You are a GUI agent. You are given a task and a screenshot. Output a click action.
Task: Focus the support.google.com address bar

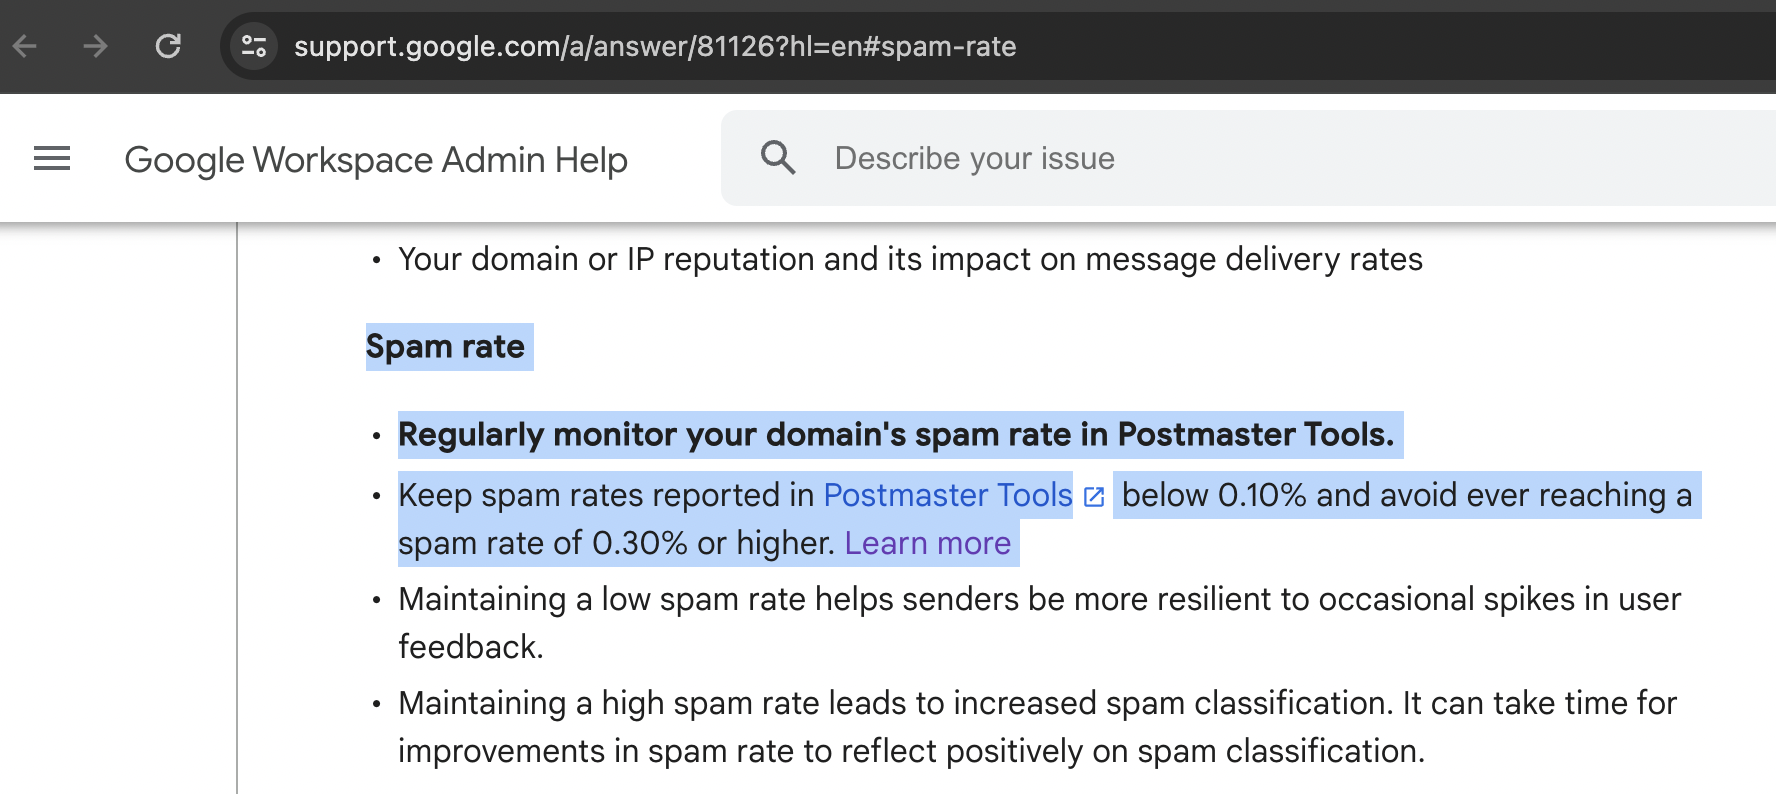click(655, 46)
